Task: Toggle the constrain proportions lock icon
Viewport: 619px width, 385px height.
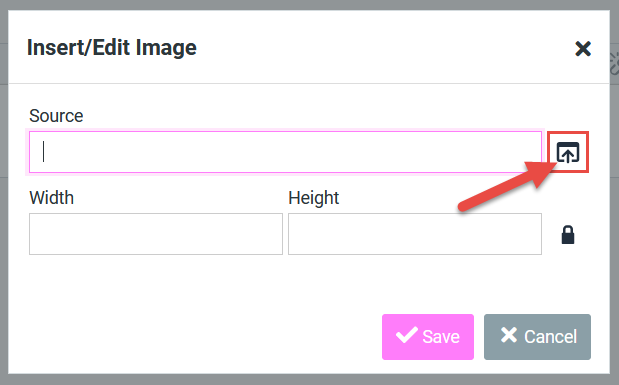Action: (568, 235)
